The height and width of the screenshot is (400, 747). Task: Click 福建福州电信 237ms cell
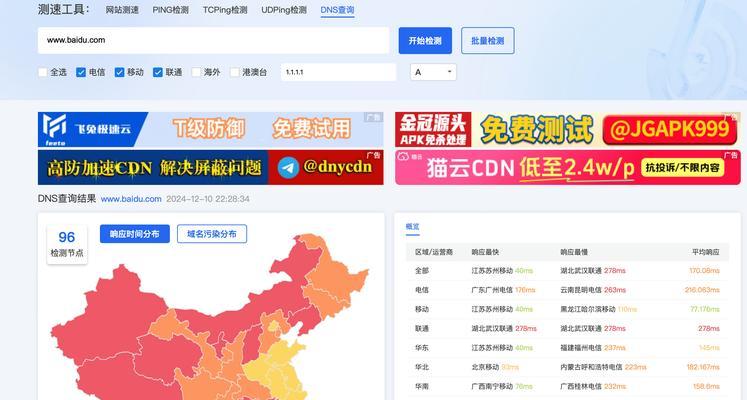(x=593, y=348)
